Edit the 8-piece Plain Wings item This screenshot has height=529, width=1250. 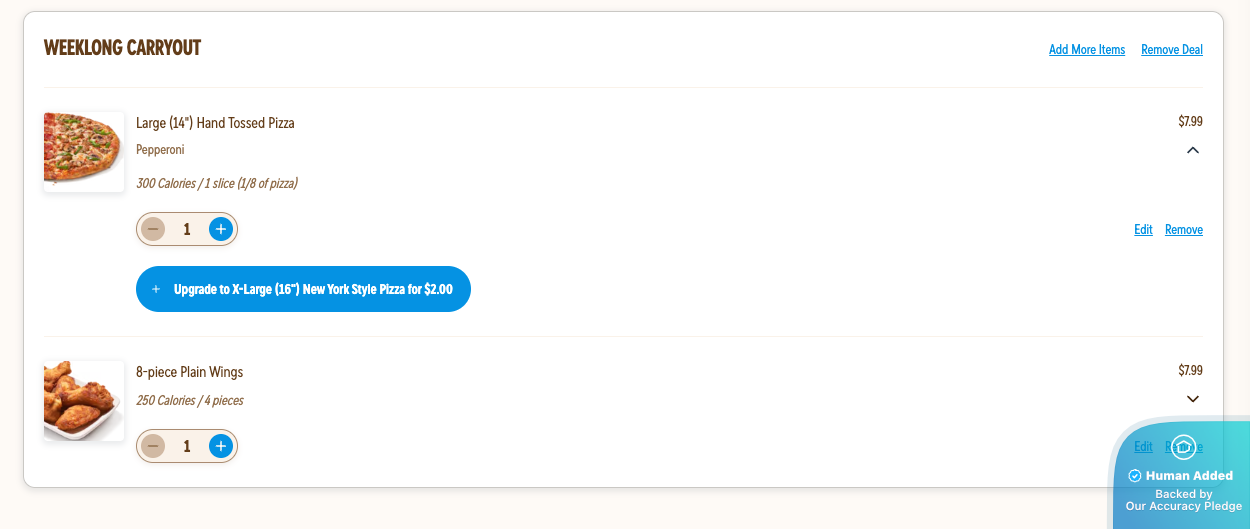1143,446
